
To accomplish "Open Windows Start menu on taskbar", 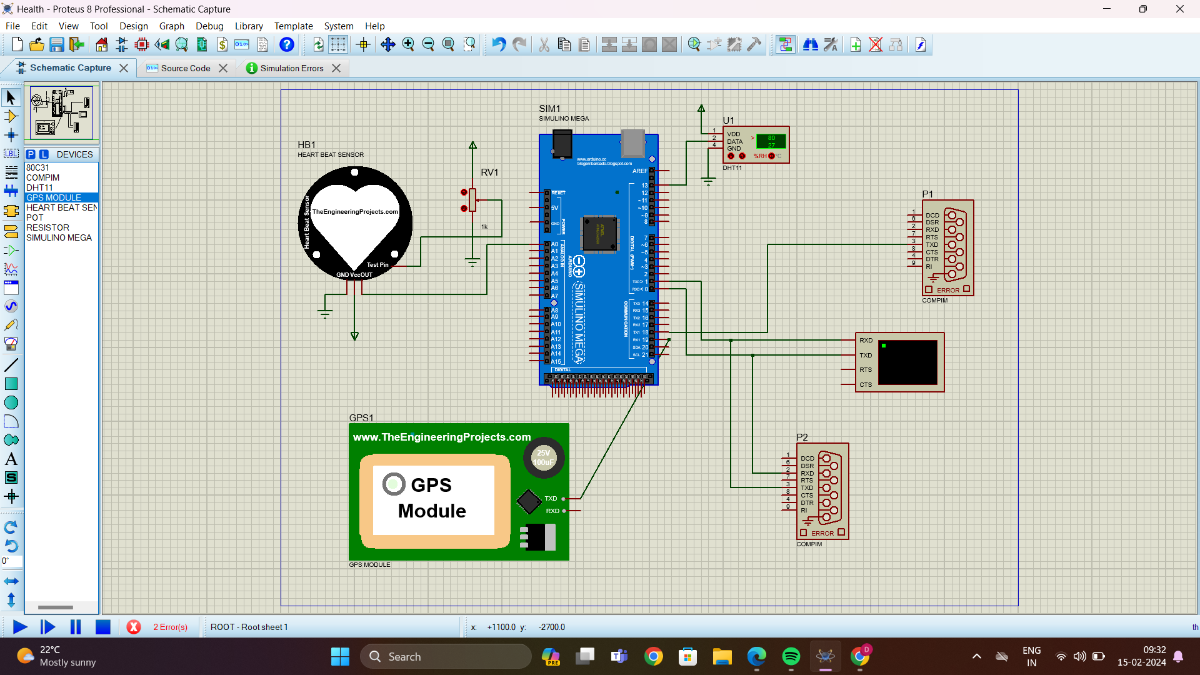I will 339,657.
